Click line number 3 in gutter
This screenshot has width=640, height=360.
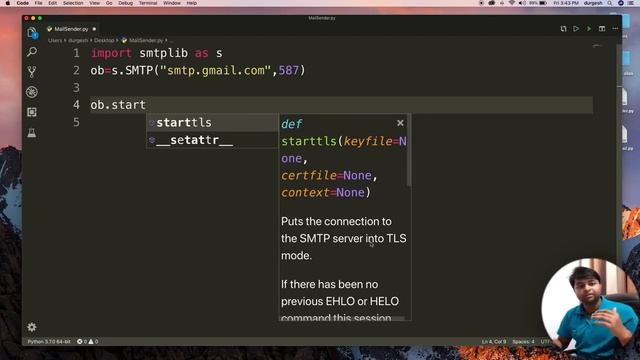76,87
